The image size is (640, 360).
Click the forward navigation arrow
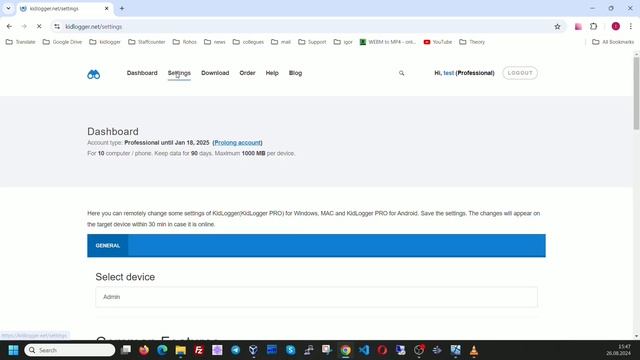[x=24, y=27]
